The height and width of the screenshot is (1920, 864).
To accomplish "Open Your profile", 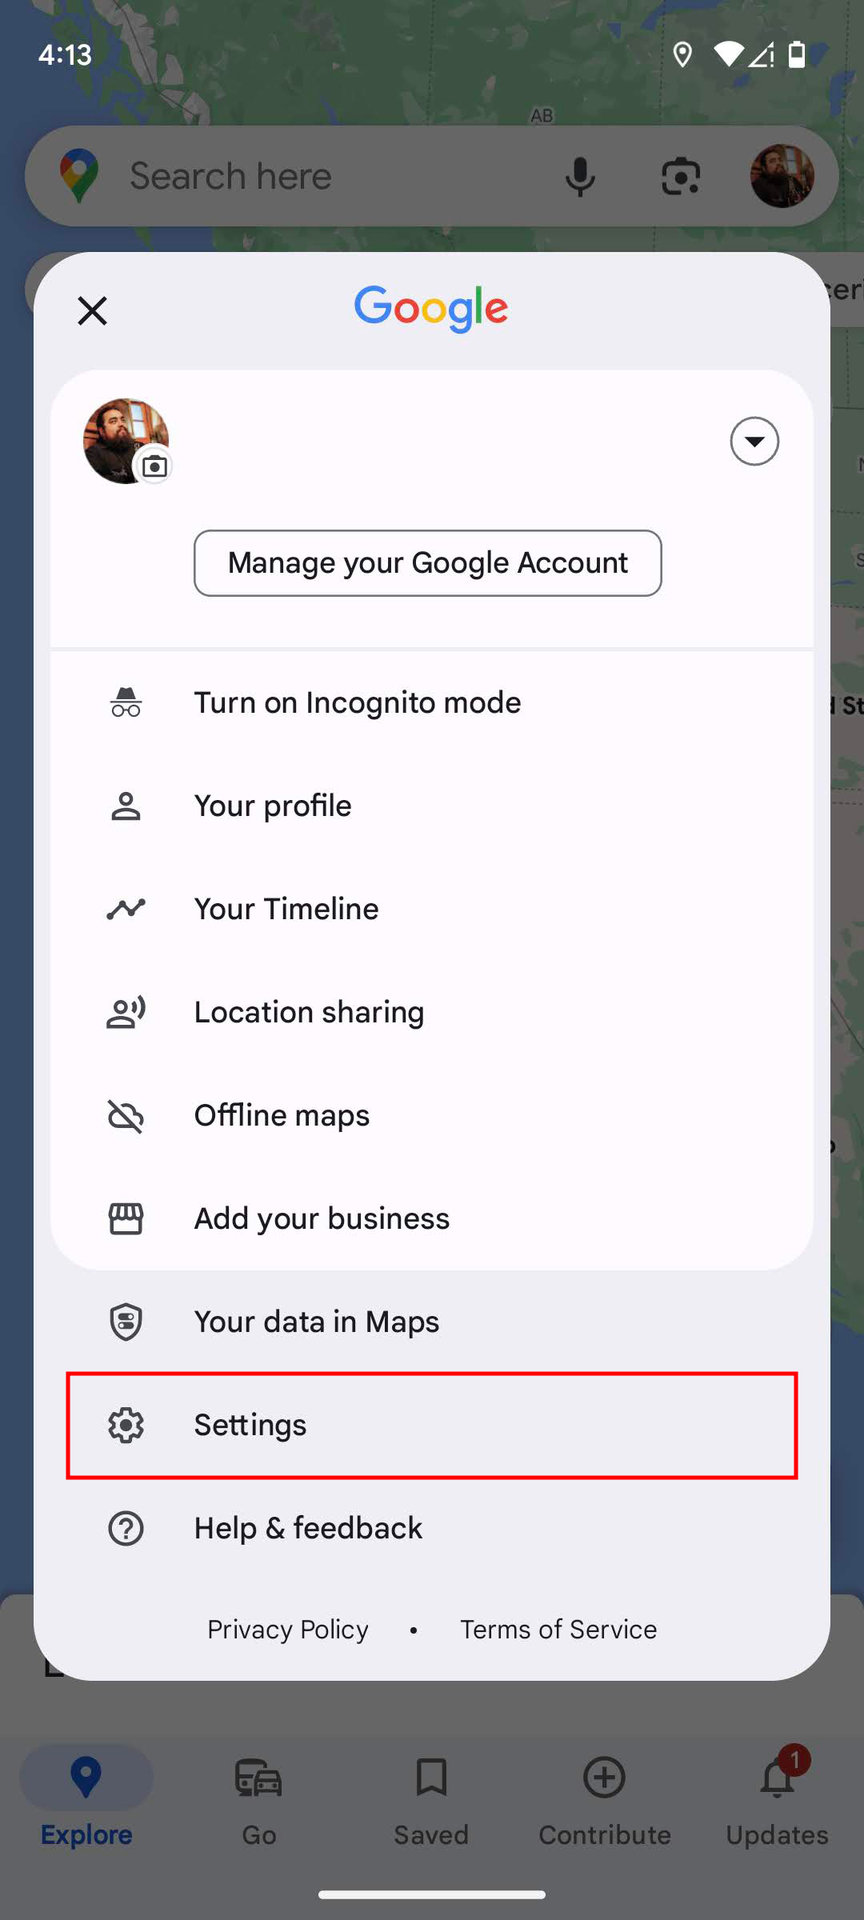I will coord(272,806).
